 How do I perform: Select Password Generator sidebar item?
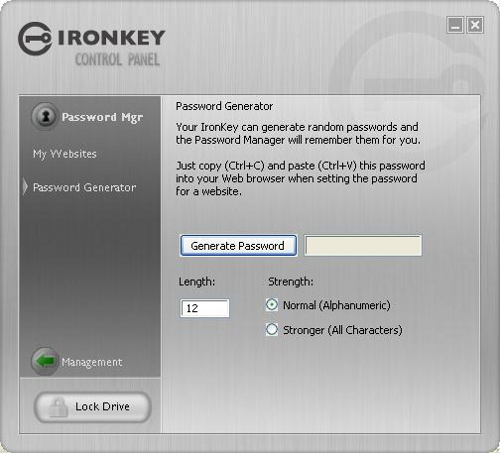[x=85, y=187]
